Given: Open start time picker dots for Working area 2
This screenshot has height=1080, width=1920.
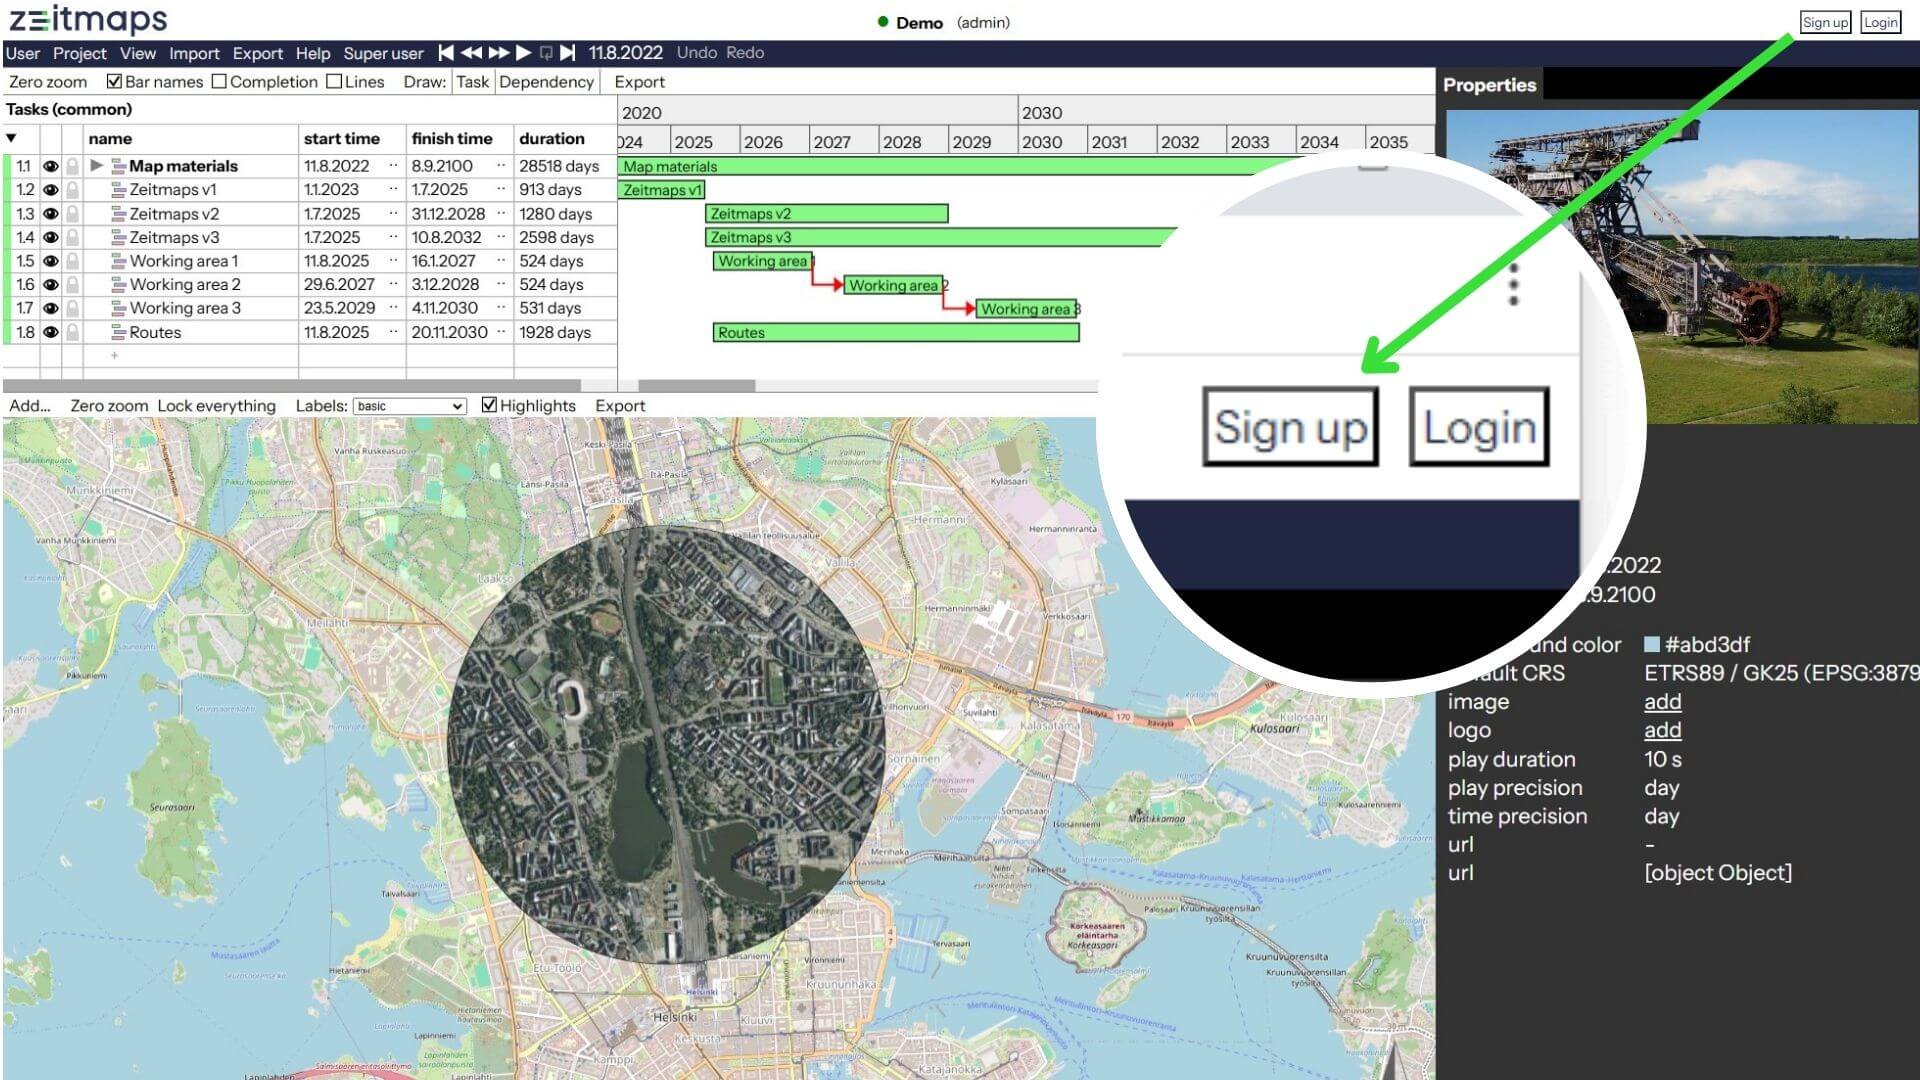Looking at the screenshot, I should [x=393, y=285].
